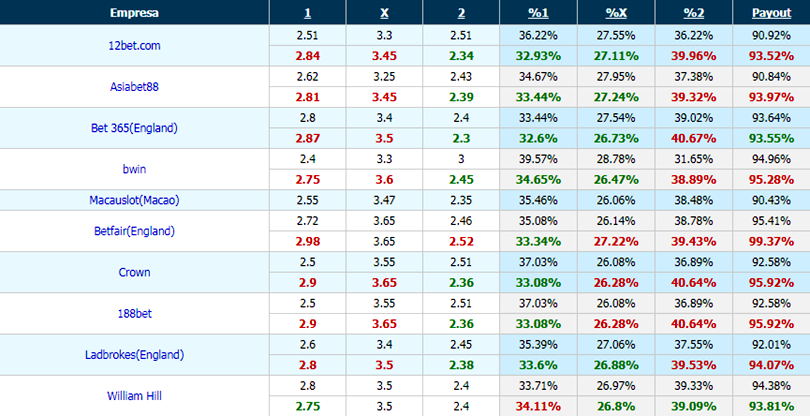Open the Bet 365(England) link
The image size is (810, 416).
(x=134, y=128)
